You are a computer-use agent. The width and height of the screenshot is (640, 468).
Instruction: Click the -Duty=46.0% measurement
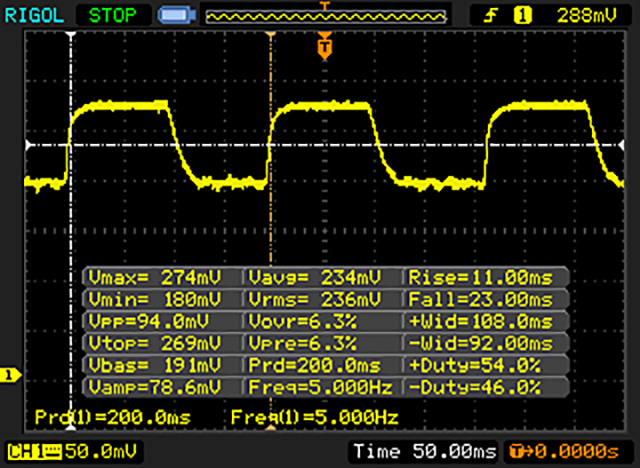[x=475, y=387]
